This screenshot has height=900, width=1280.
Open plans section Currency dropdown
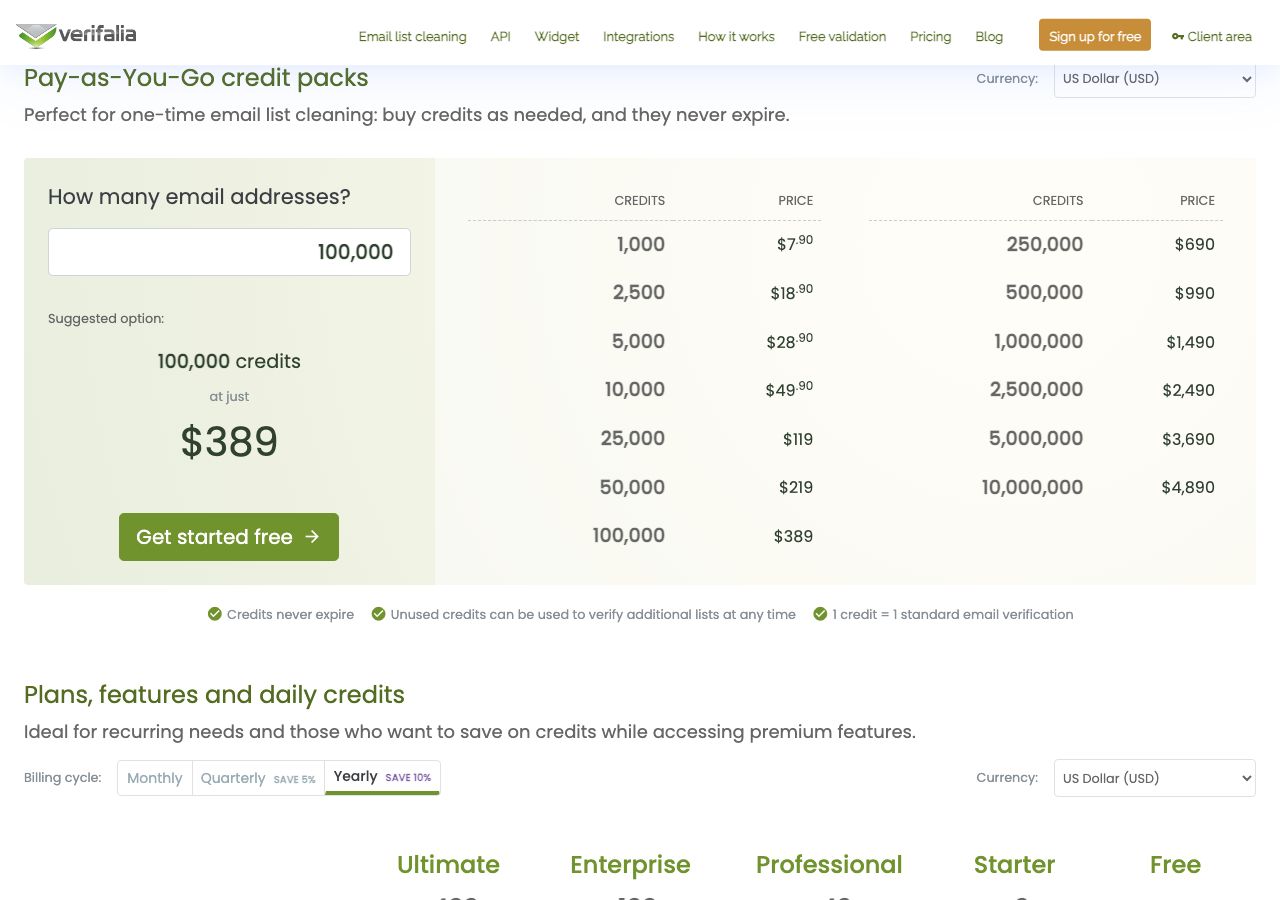1155,778
